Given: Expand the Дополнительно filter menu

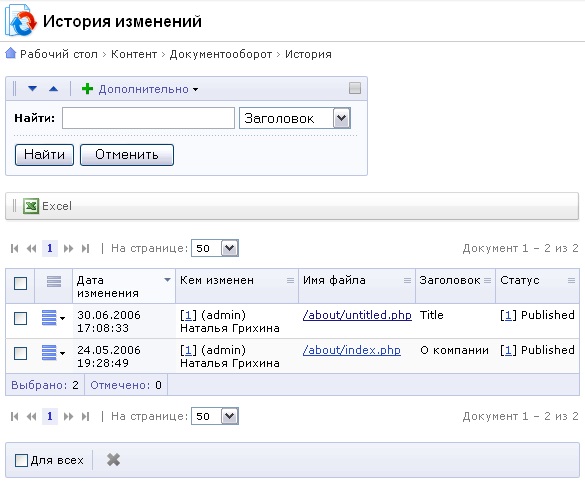Looking at the screenshot, I should (148, 89).
